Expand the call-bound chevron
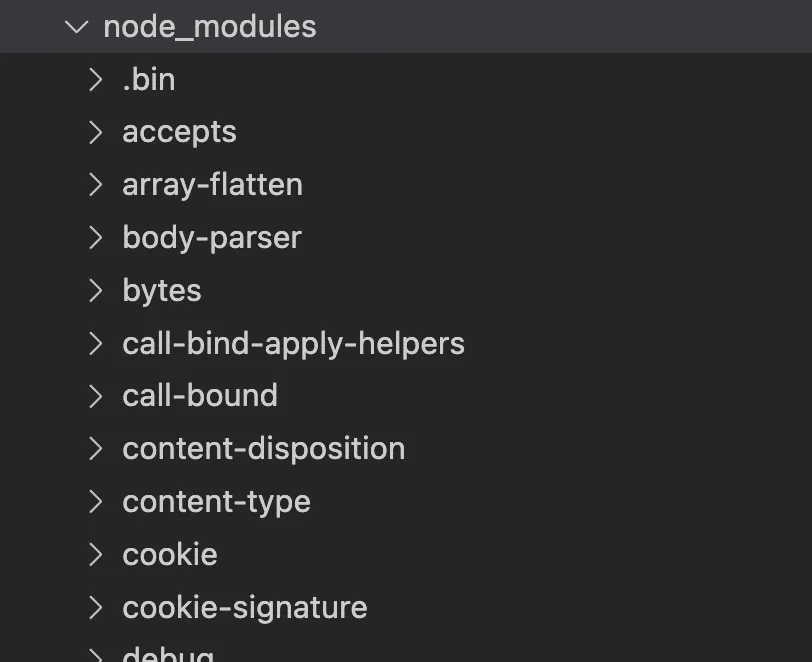Image resolution: width=812 pixels, height=662 pixels. (x=95, y=396)
